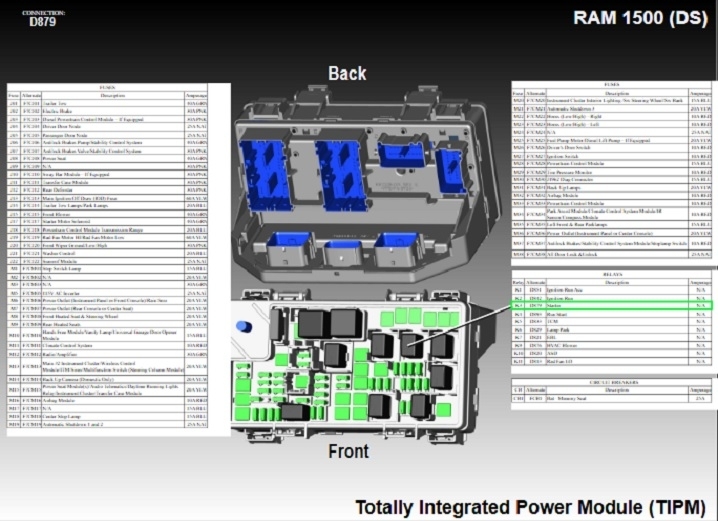Select the Tire Pressure Monitor fuse row
718x521 pixels.
612,173
